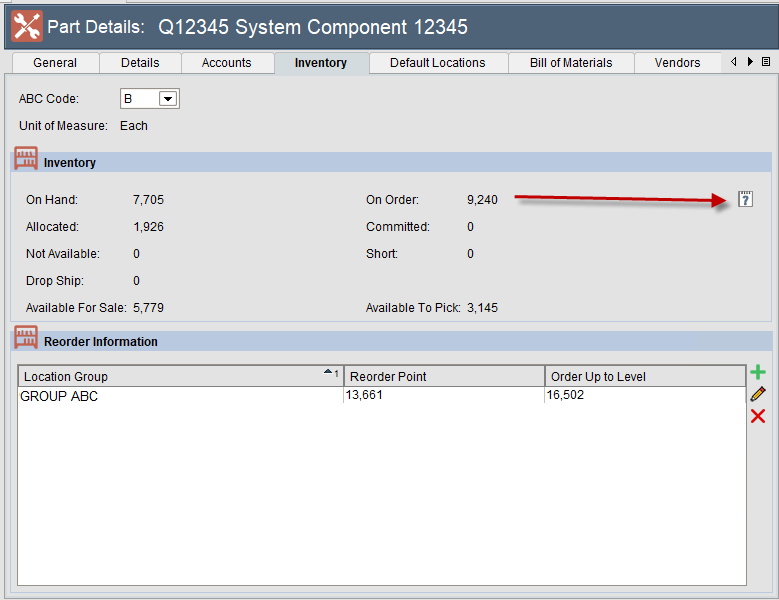
Task: Open the inventory details icon beside On Order
Action: (744, 199)
